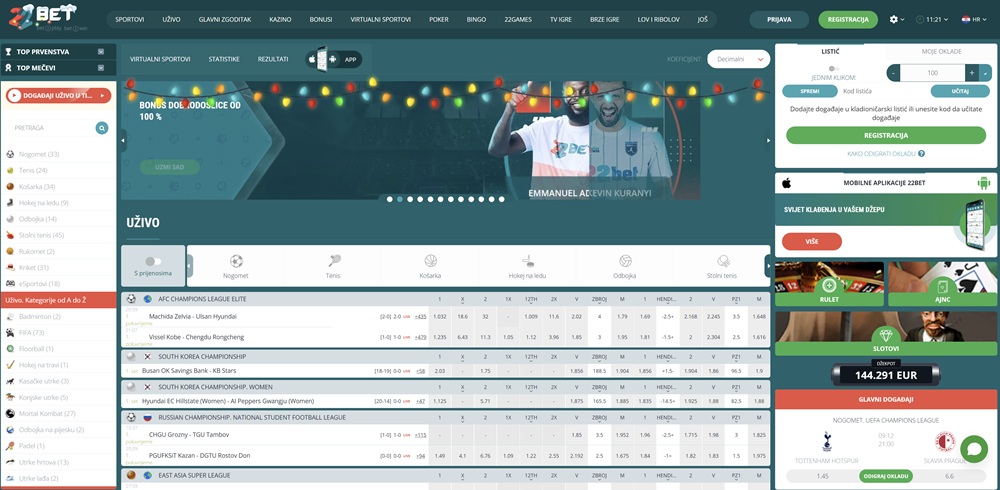Increase stake with the plus stepper

coord(970,73)
